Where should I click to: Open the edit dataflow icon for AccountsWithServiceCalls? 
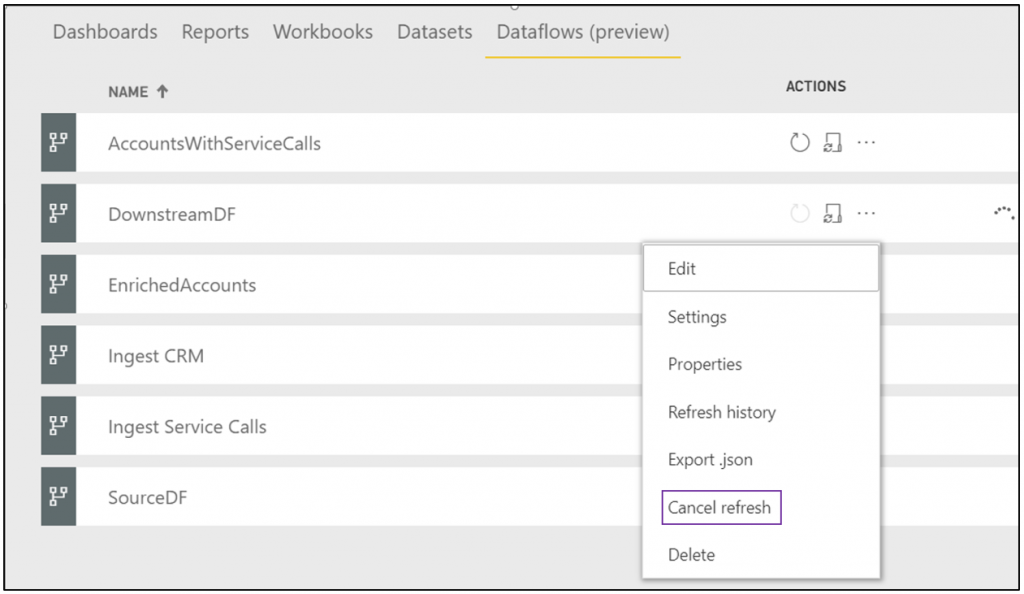click(x=833, y=142)
